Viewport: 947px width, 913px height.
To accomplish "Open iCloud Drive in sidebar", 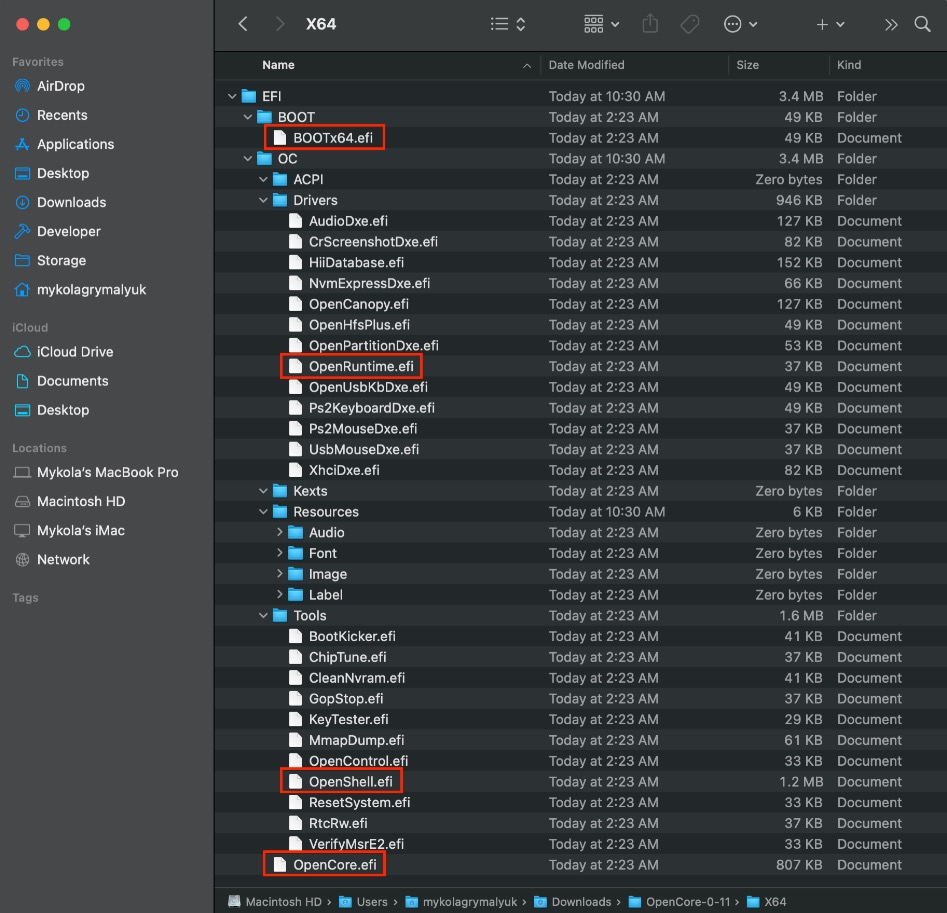I will point(63,351).
